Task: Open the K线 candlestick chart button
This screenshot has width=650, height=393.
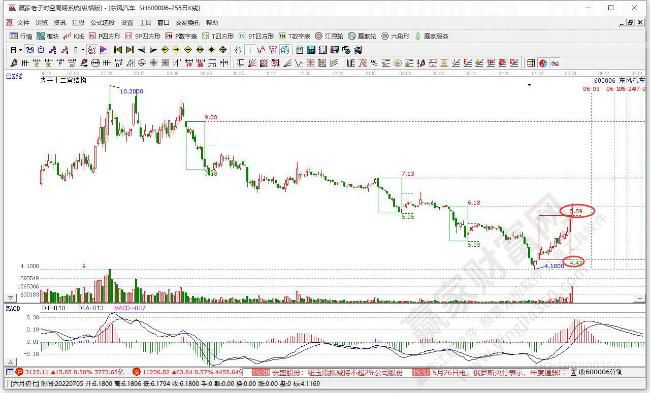Action: [73, 36]
